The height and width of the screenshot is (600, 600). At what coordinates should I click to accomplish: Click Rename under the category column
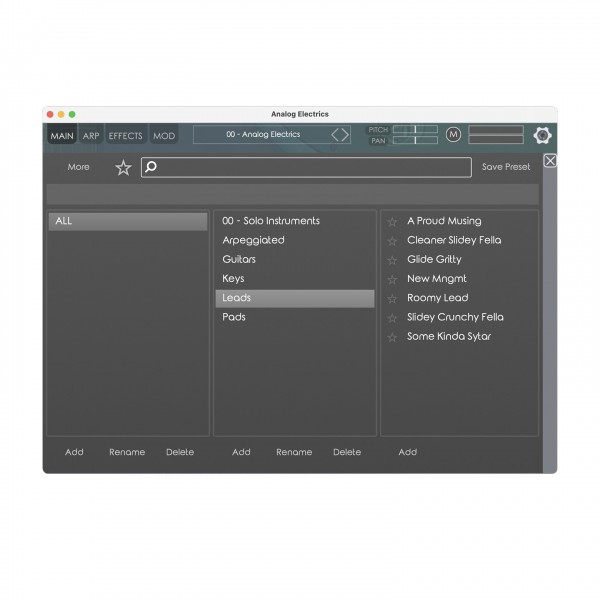(x=294, y=452)
